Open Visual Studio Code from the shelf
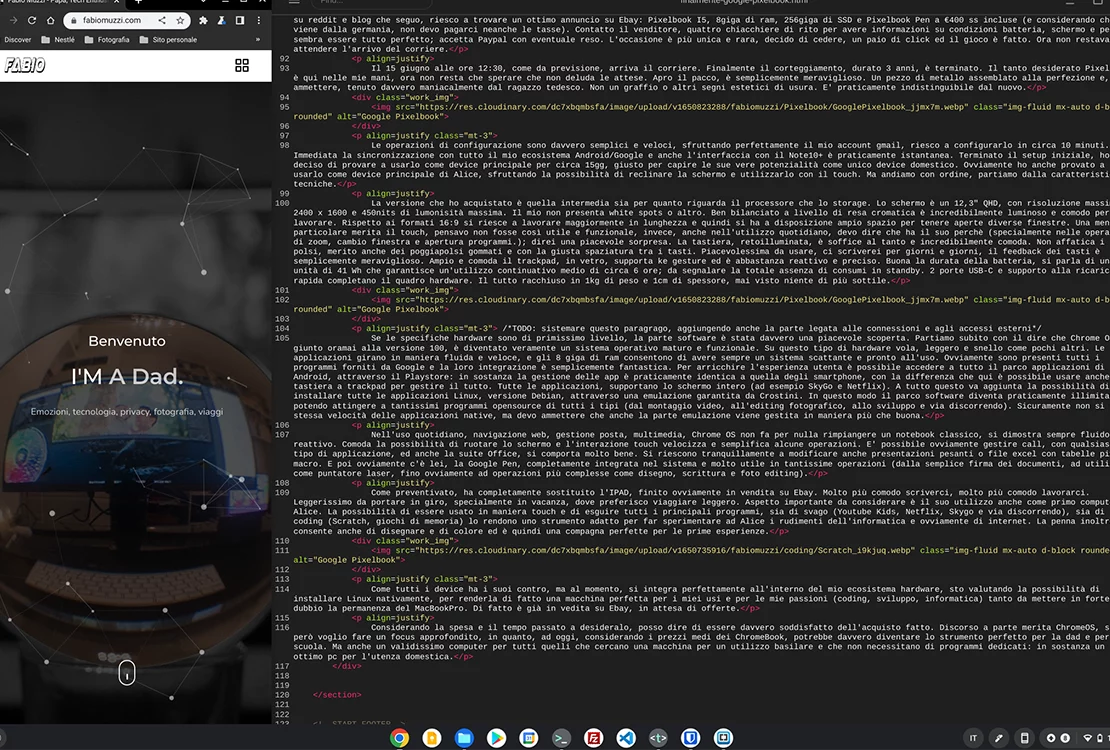 click(x=625, y=737)
